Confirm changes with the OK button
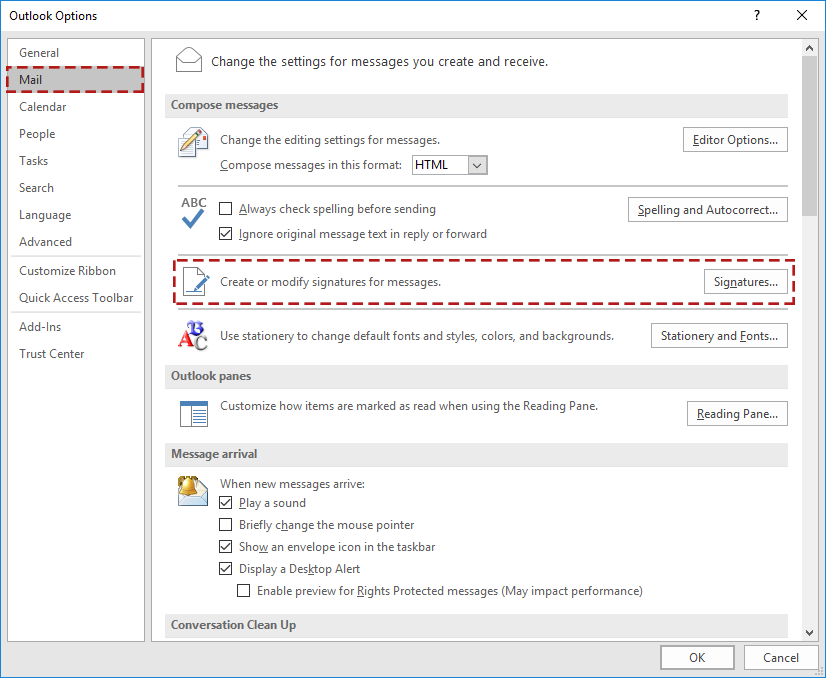This screenshot has height=678, width=826. tap(697, 657)
